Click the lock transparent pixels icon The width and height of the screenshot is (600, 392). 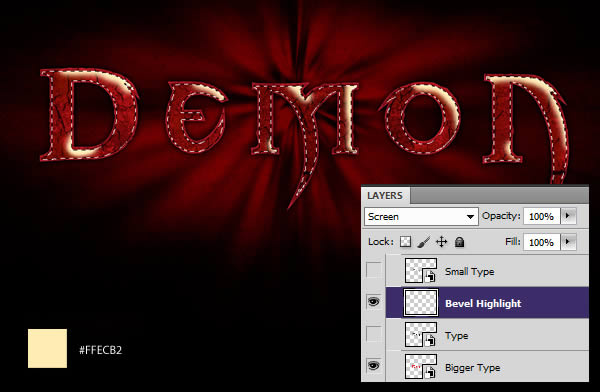[x=406, y=242]
